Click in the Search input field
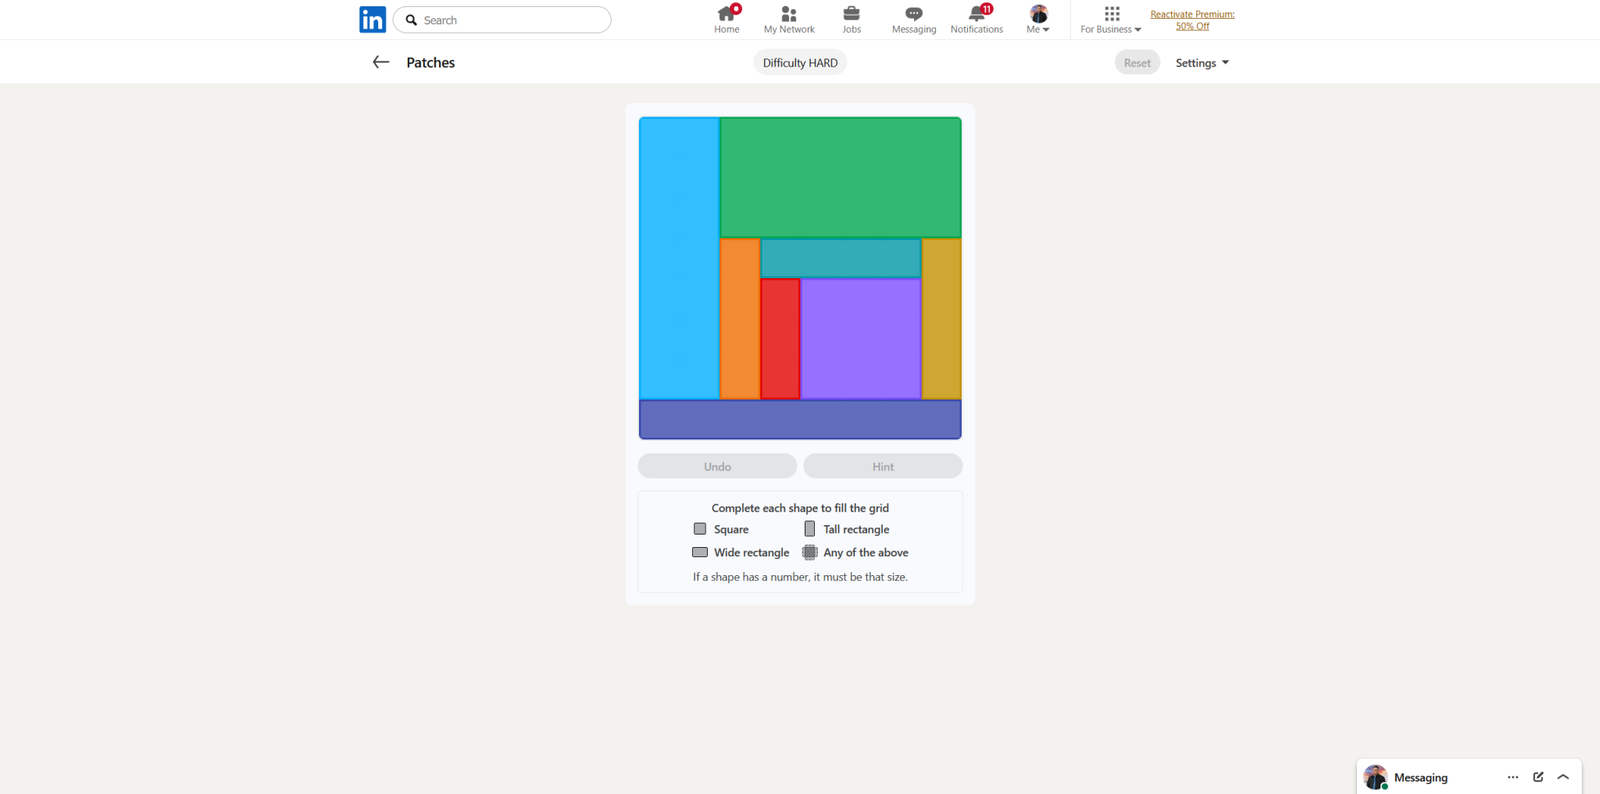 (x=512, y=20)
